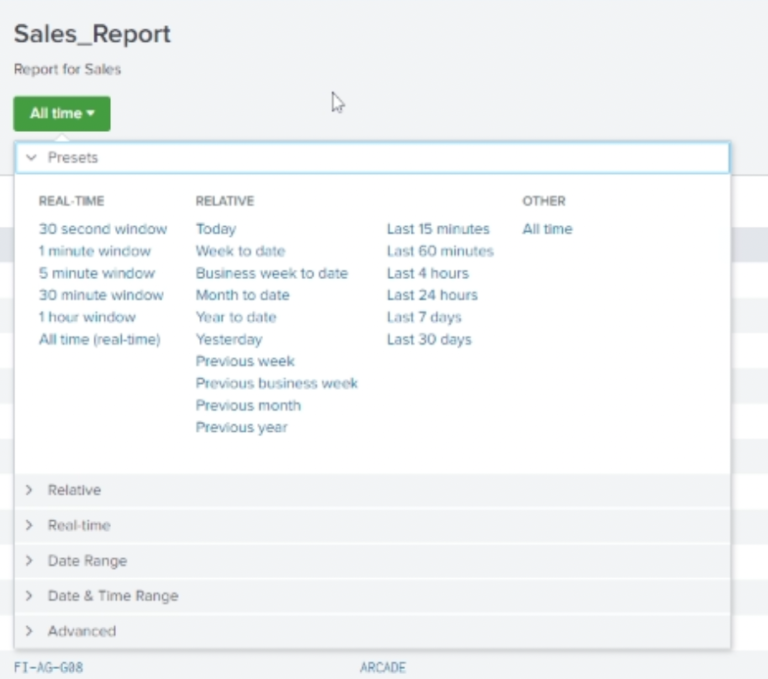
Task: Expand the Advanced section
Action: [372, 631]
